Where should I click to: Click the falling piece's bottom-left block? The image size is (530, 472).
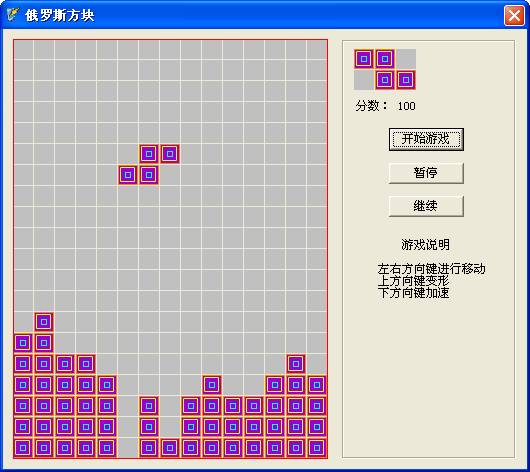pos(128,175)
